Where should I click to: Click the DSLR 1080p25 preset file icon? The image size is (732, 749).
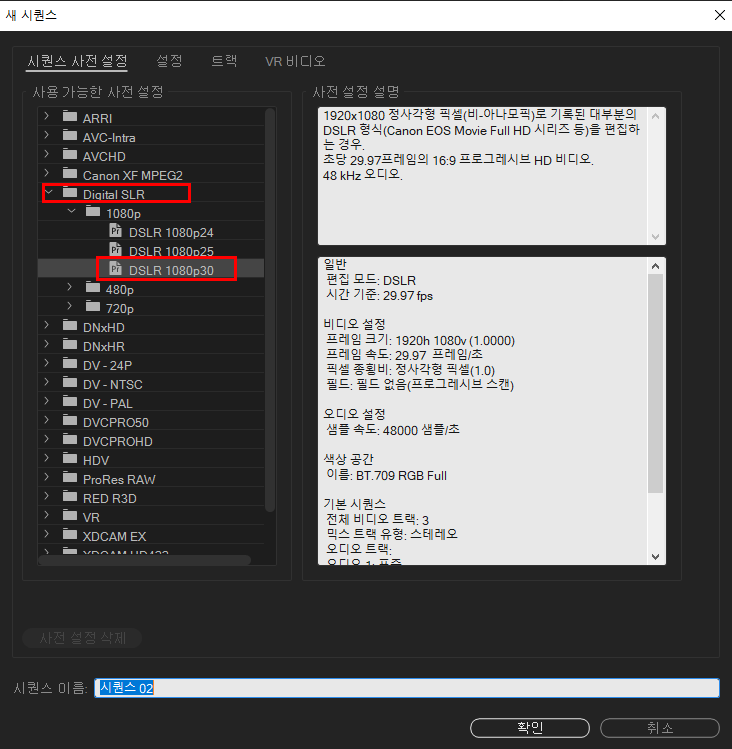tap(116, 249)
